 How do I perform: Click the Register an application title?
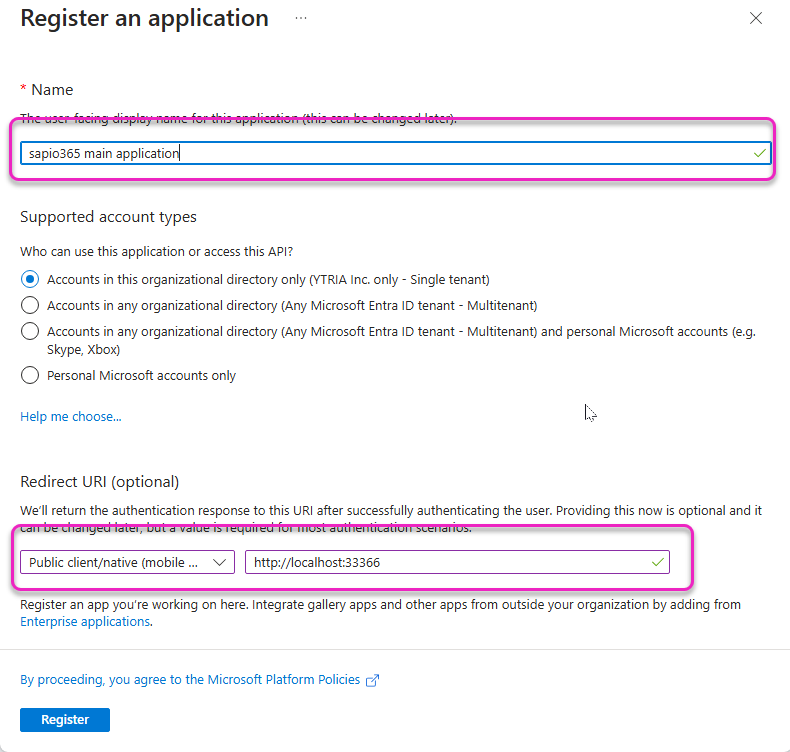[144, 18]
